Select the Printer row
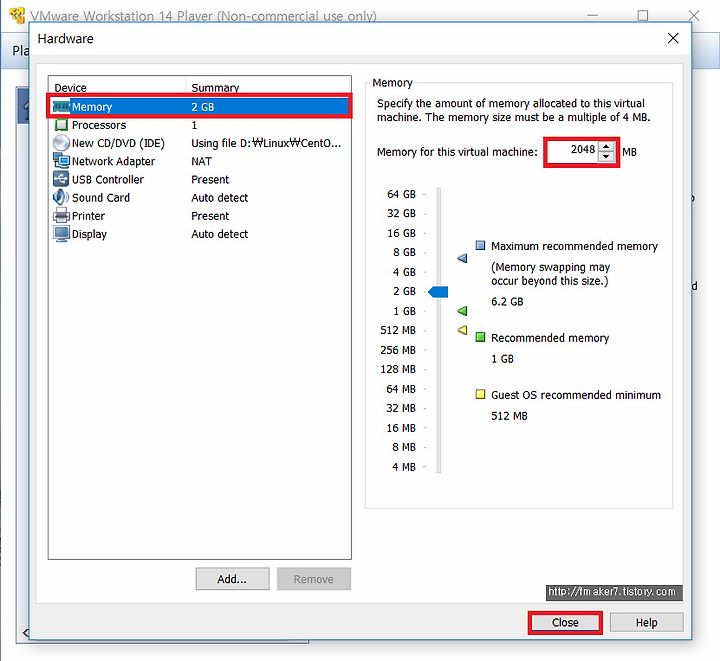The width and height of the screenshot is (720, 661). tap(200, 216)
